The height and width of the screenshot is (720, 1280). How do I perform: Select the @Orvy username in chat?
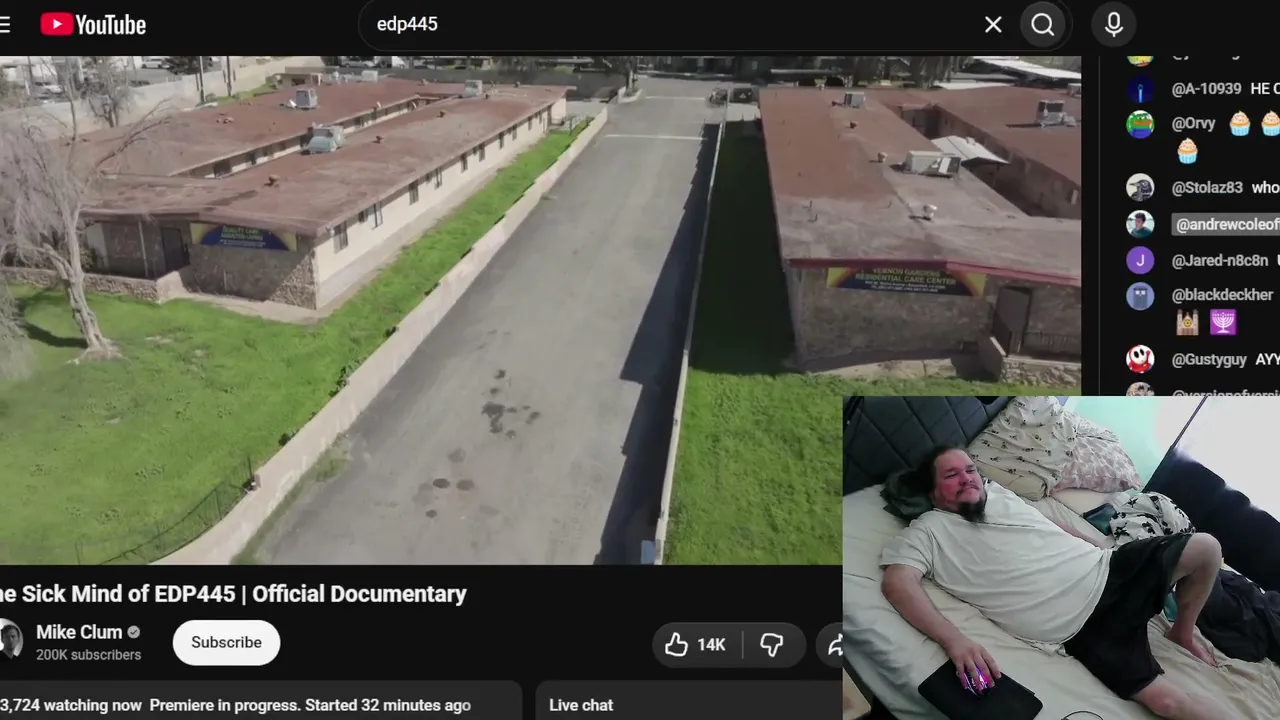(x=1194, y=124)
